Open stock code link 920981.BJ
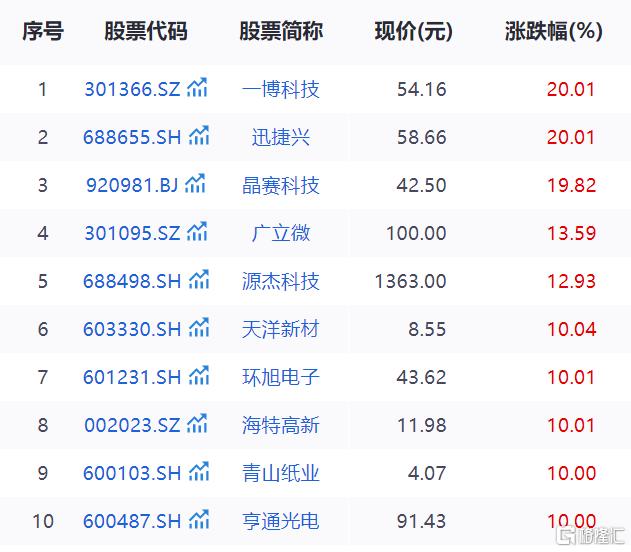 (132, 185)
